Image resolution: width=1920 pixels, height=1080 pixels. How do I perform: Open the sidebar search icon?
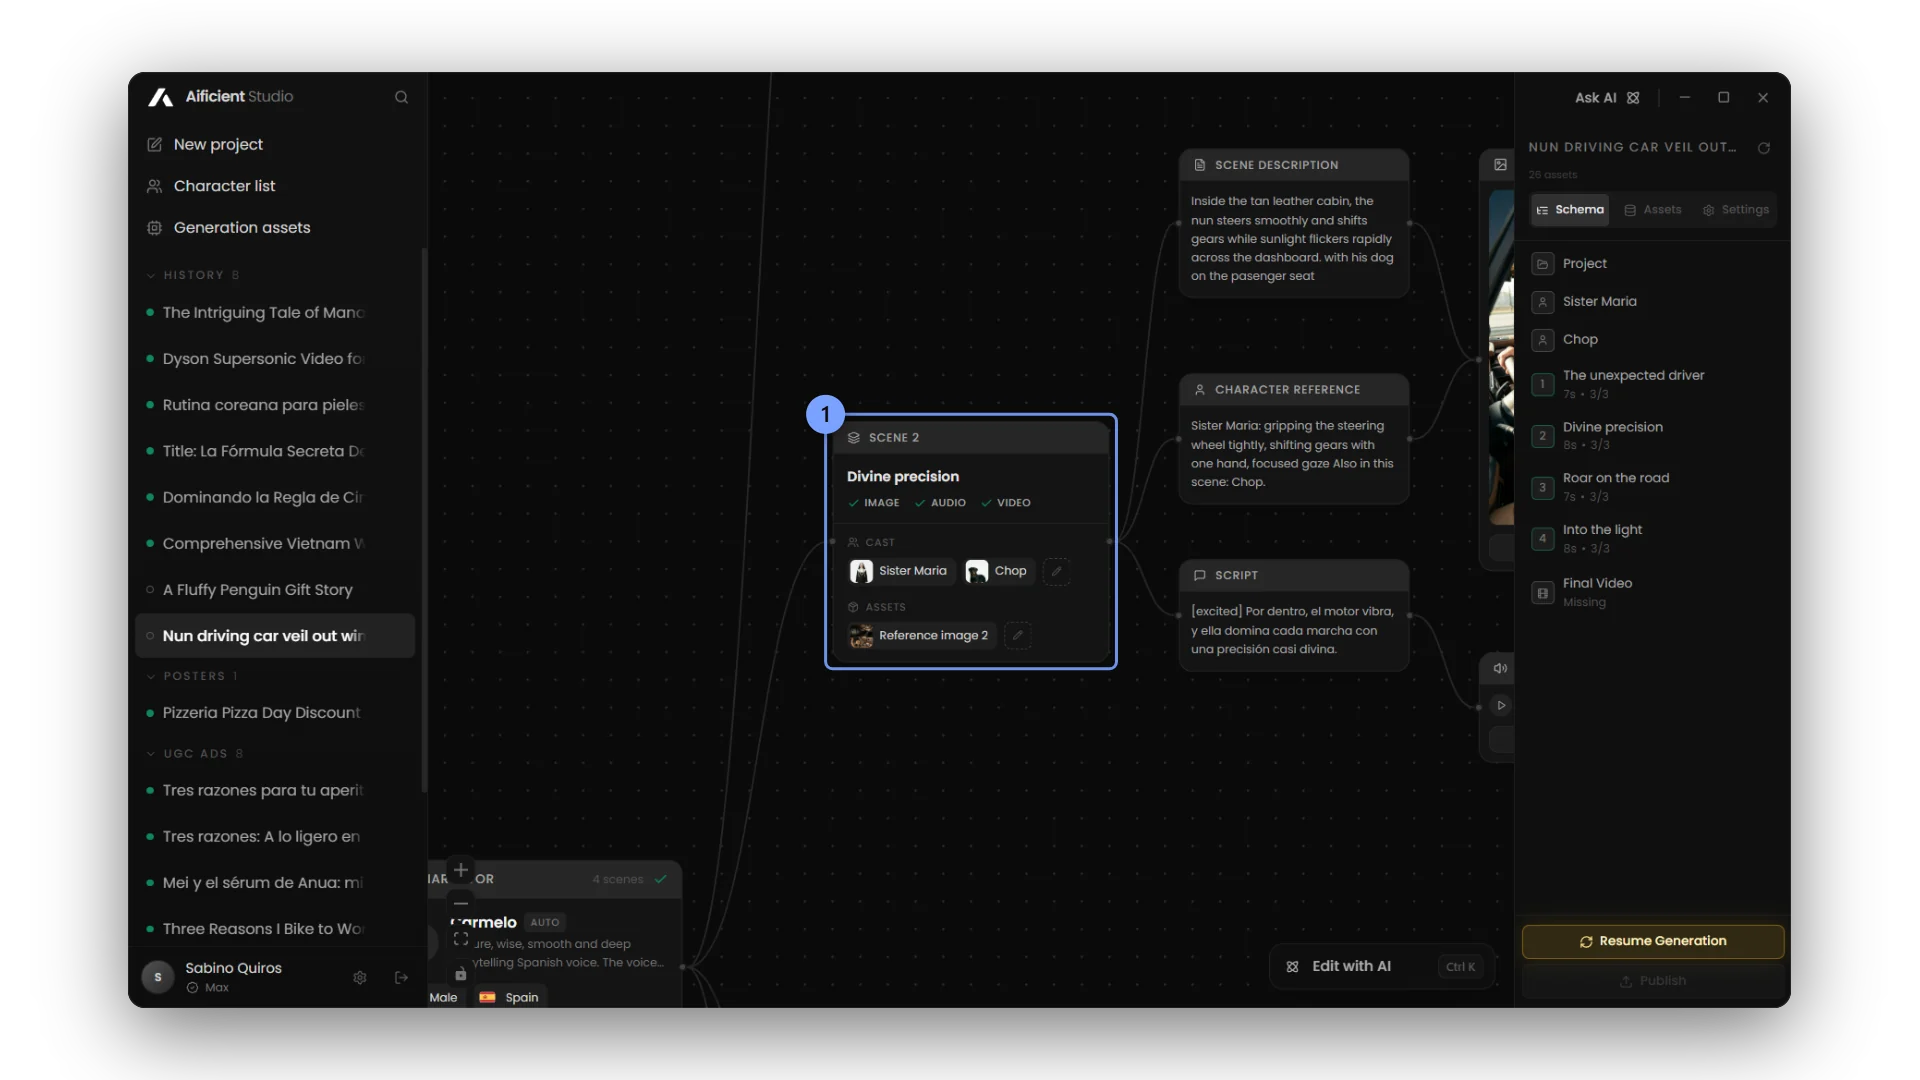pyautogui.click(x=401, y=97)
